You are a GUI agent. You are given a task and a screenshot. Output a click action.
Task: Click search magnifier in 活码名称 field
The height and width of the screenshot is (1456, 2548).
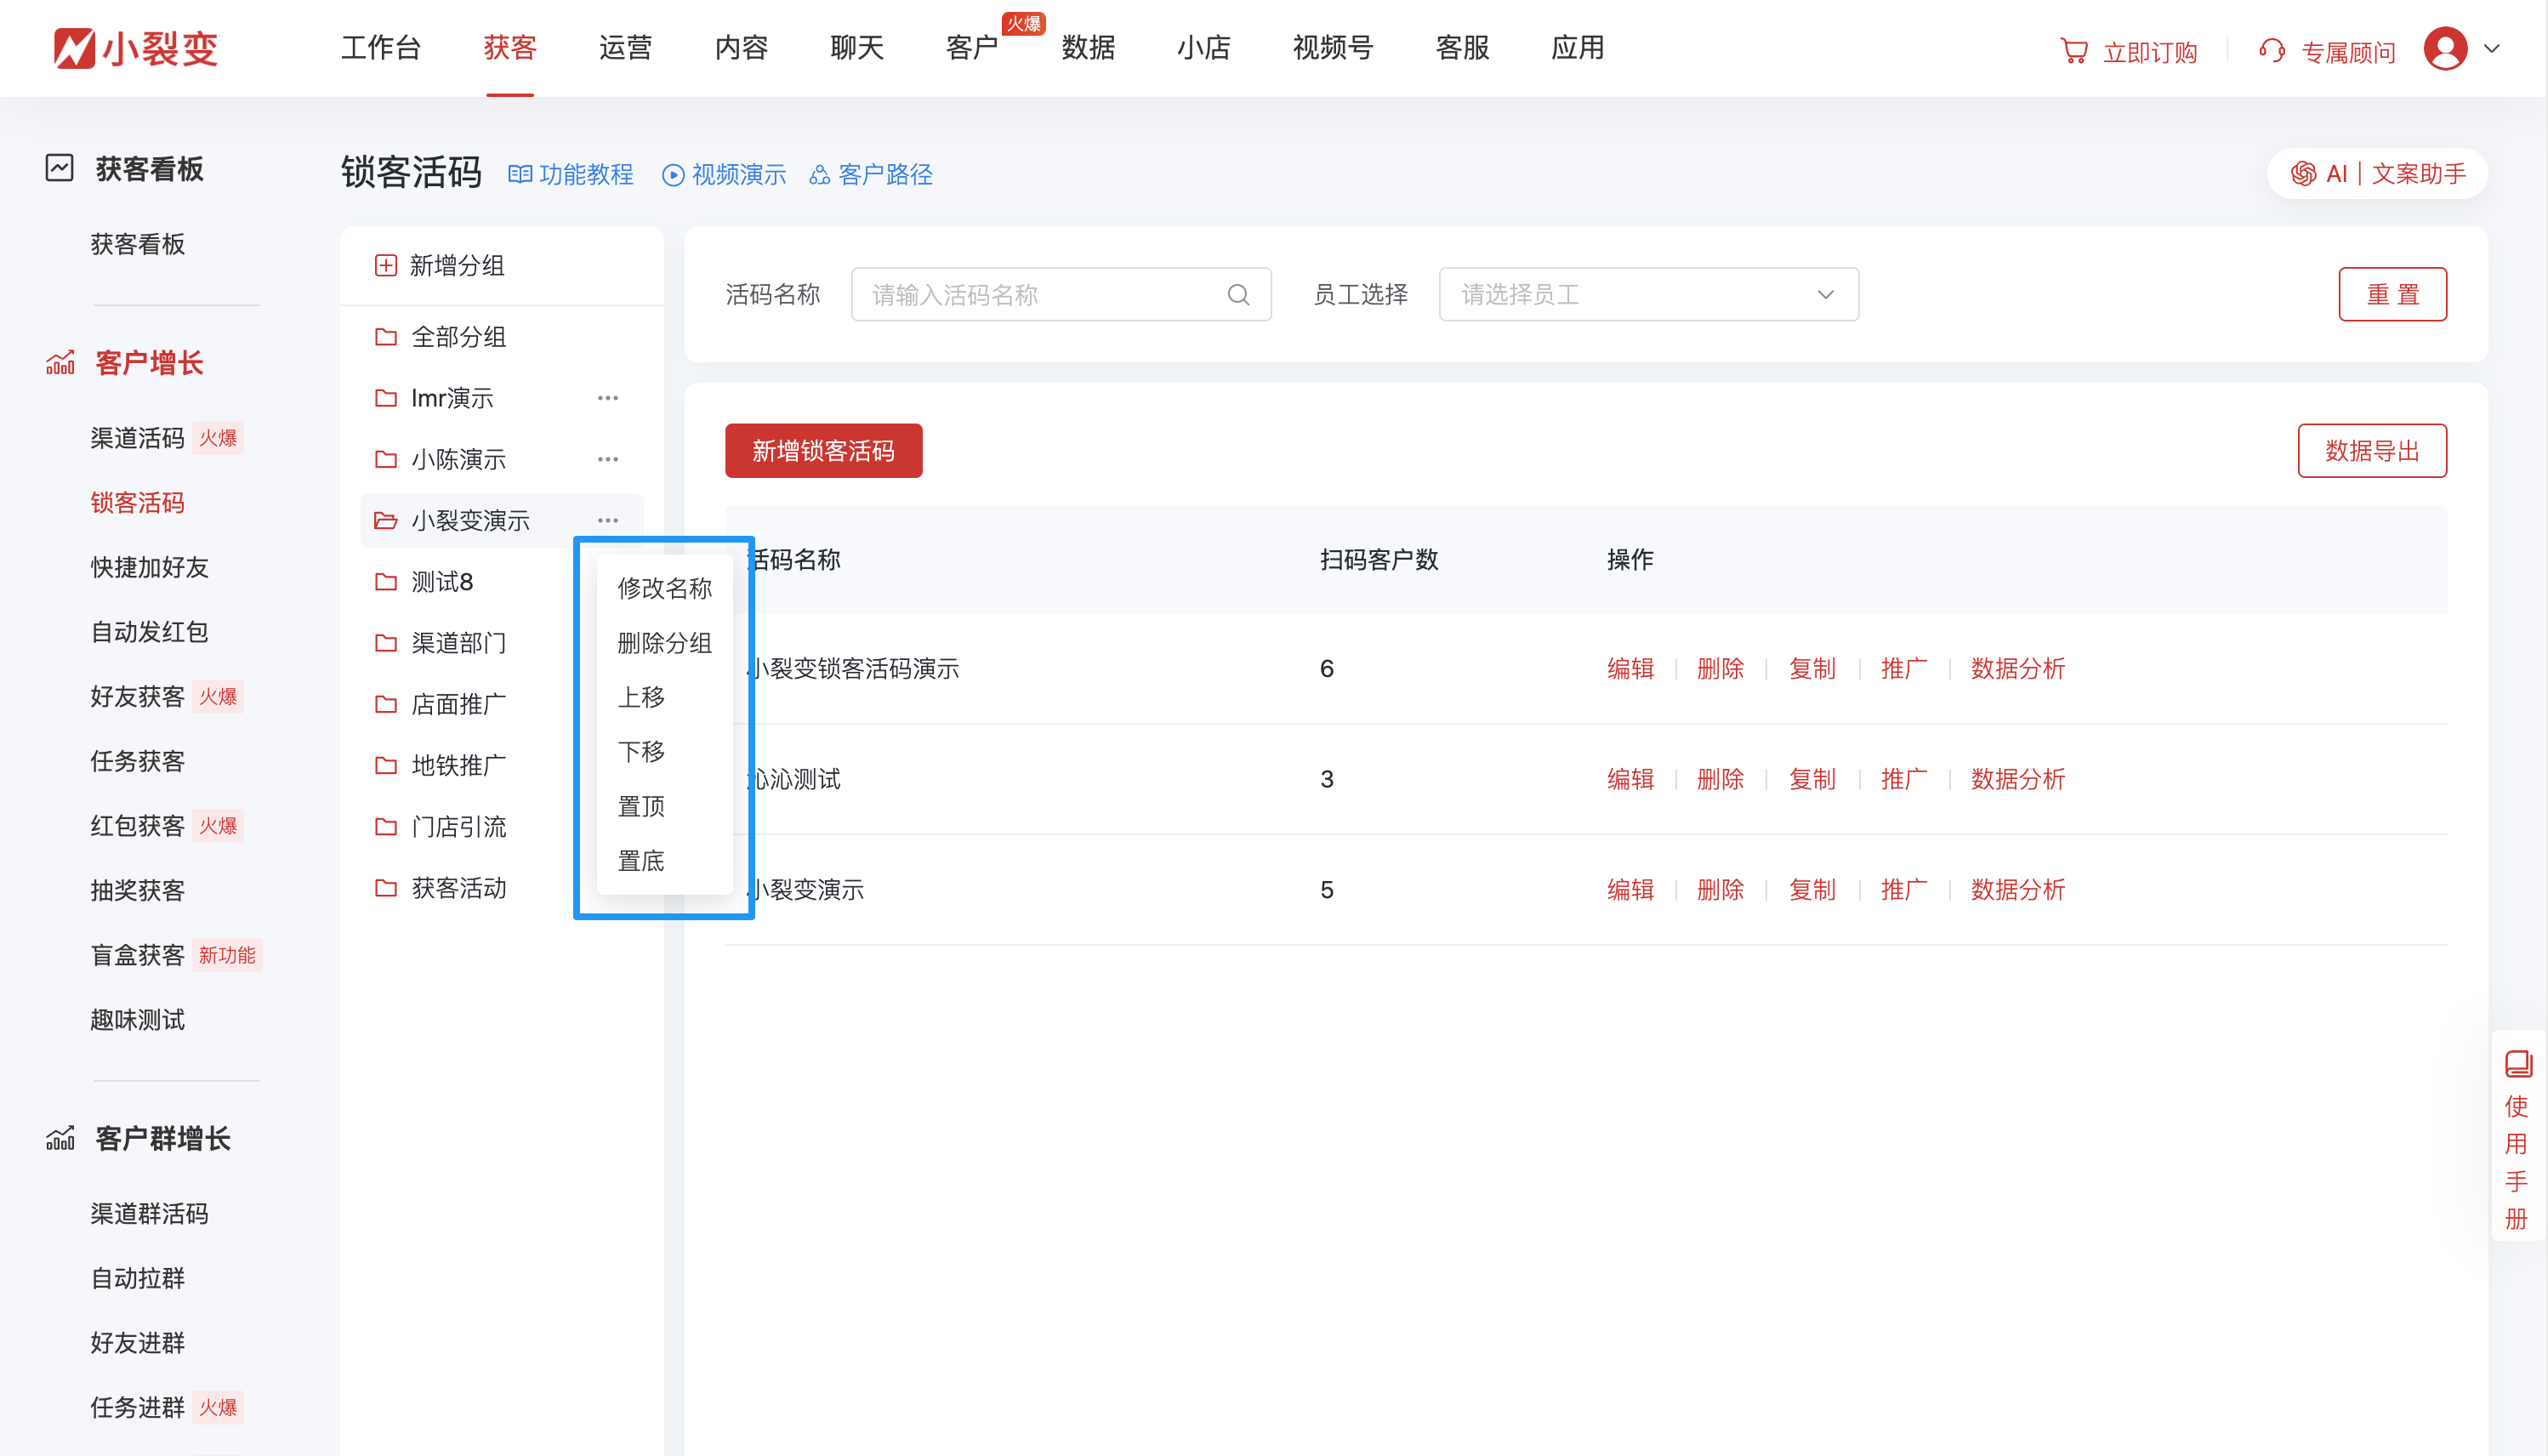click(x=1238, y=295)
